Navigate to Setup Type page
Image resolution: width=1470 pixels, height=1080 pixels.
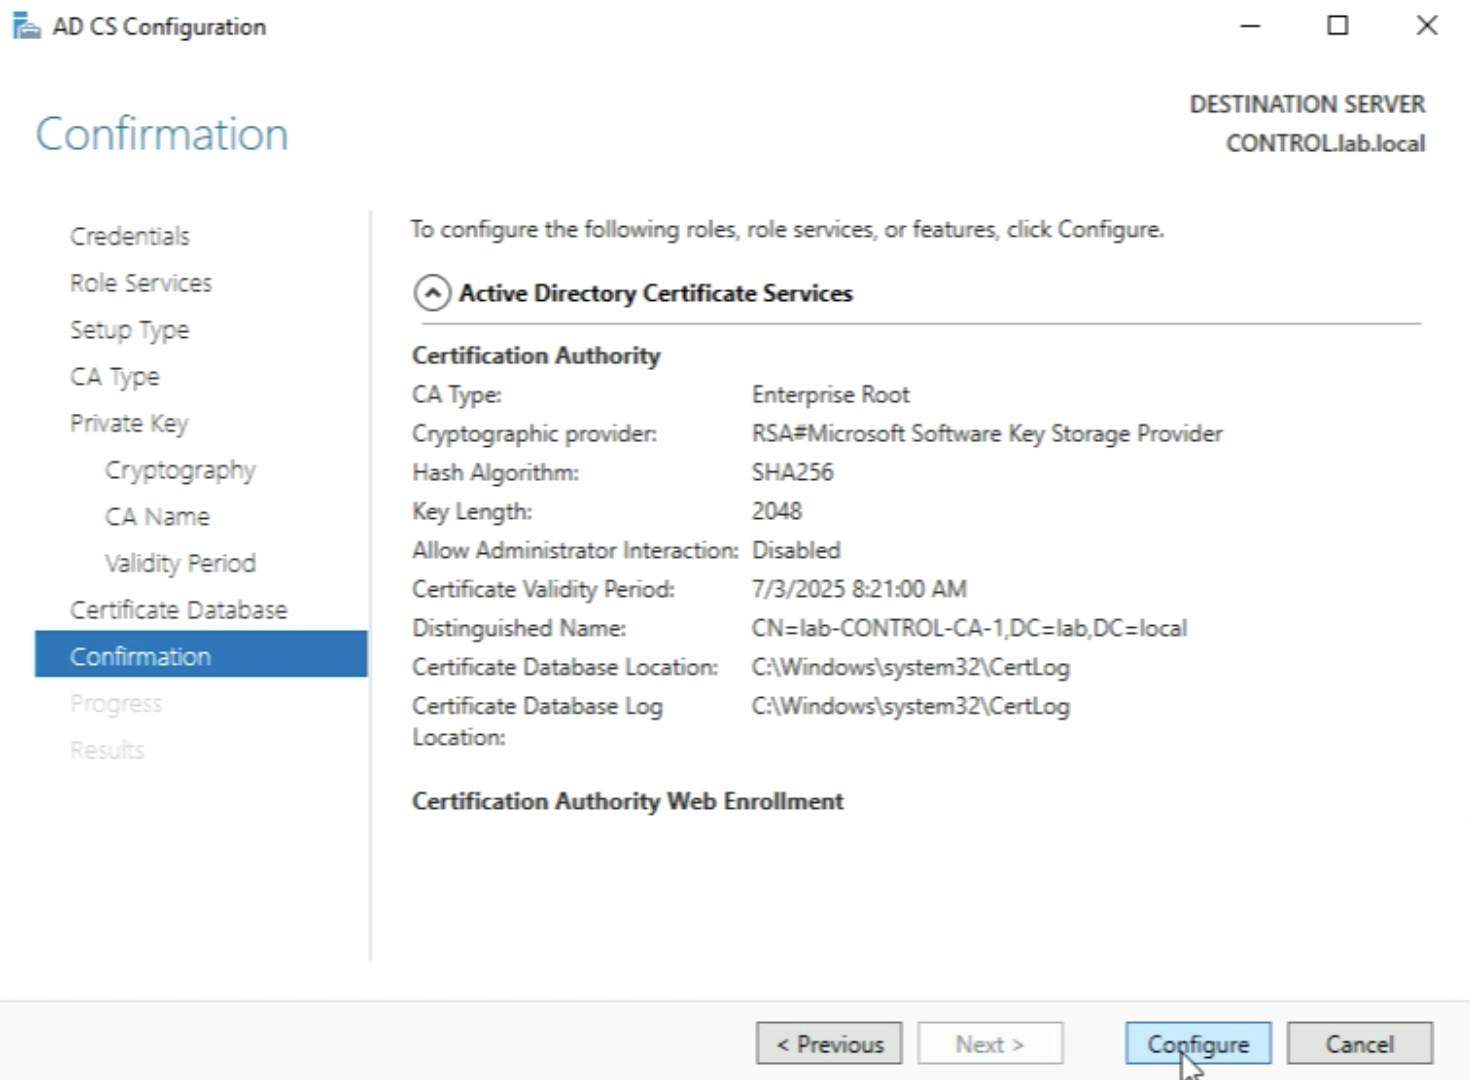pyautogui.click(x=130, y=330)
